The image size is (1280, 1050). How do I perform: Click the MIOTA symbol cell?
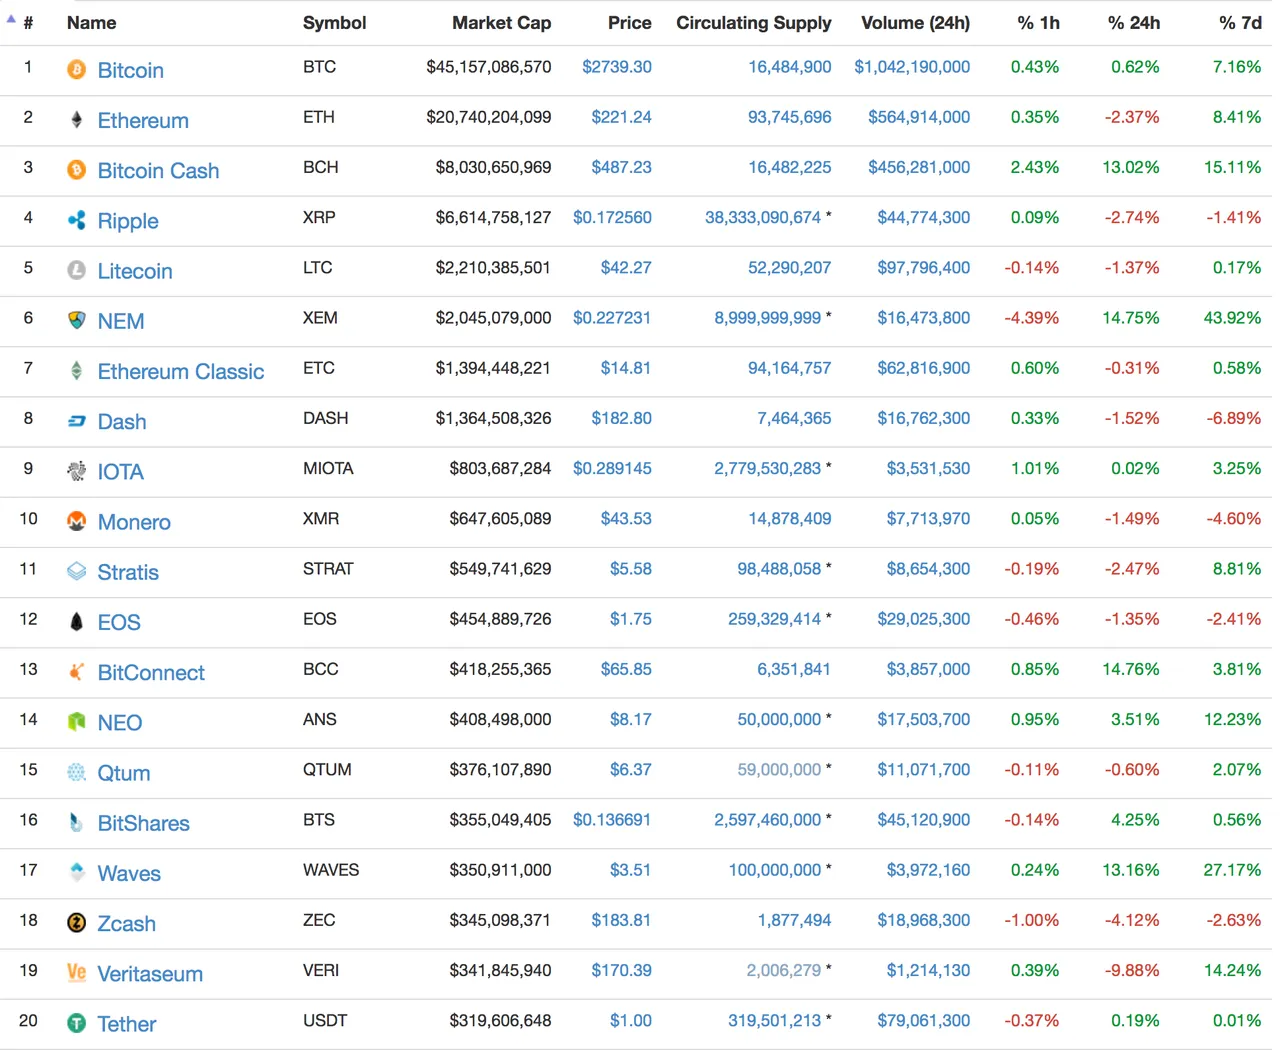point(328,468)
